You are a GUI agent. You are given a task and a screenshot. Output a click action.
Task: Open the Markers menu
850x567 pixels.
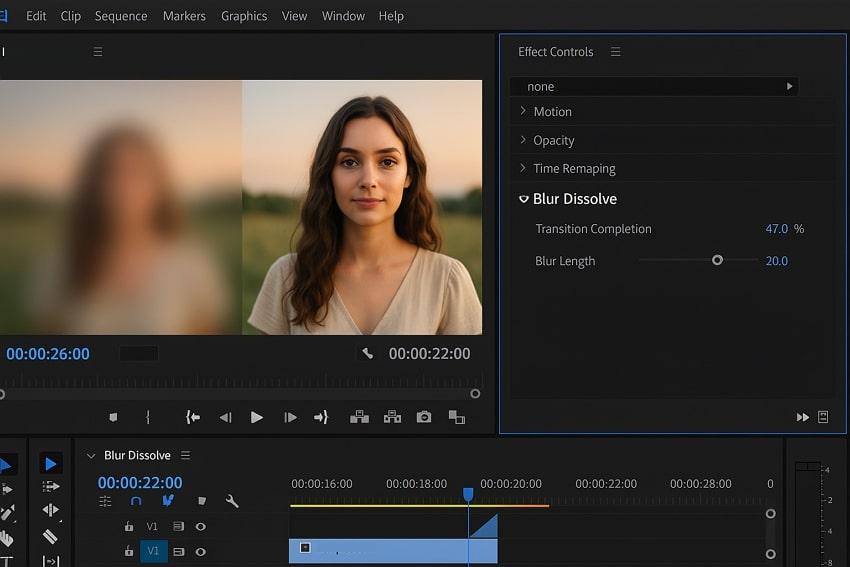184,16
